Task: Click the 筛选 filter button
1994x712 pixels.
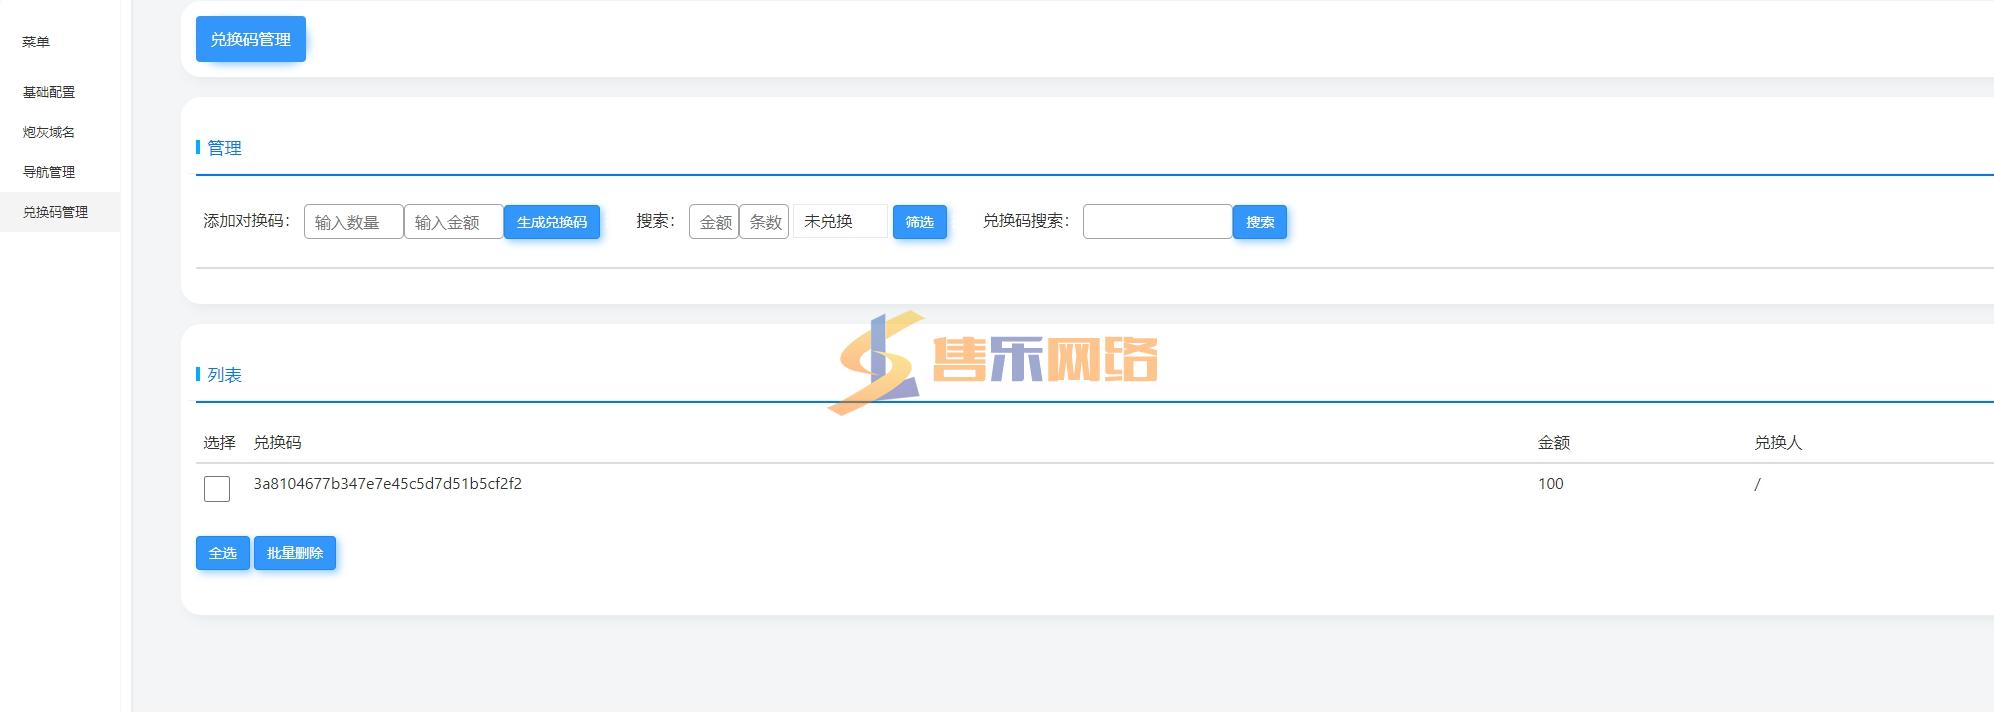Action: (920, 222)
